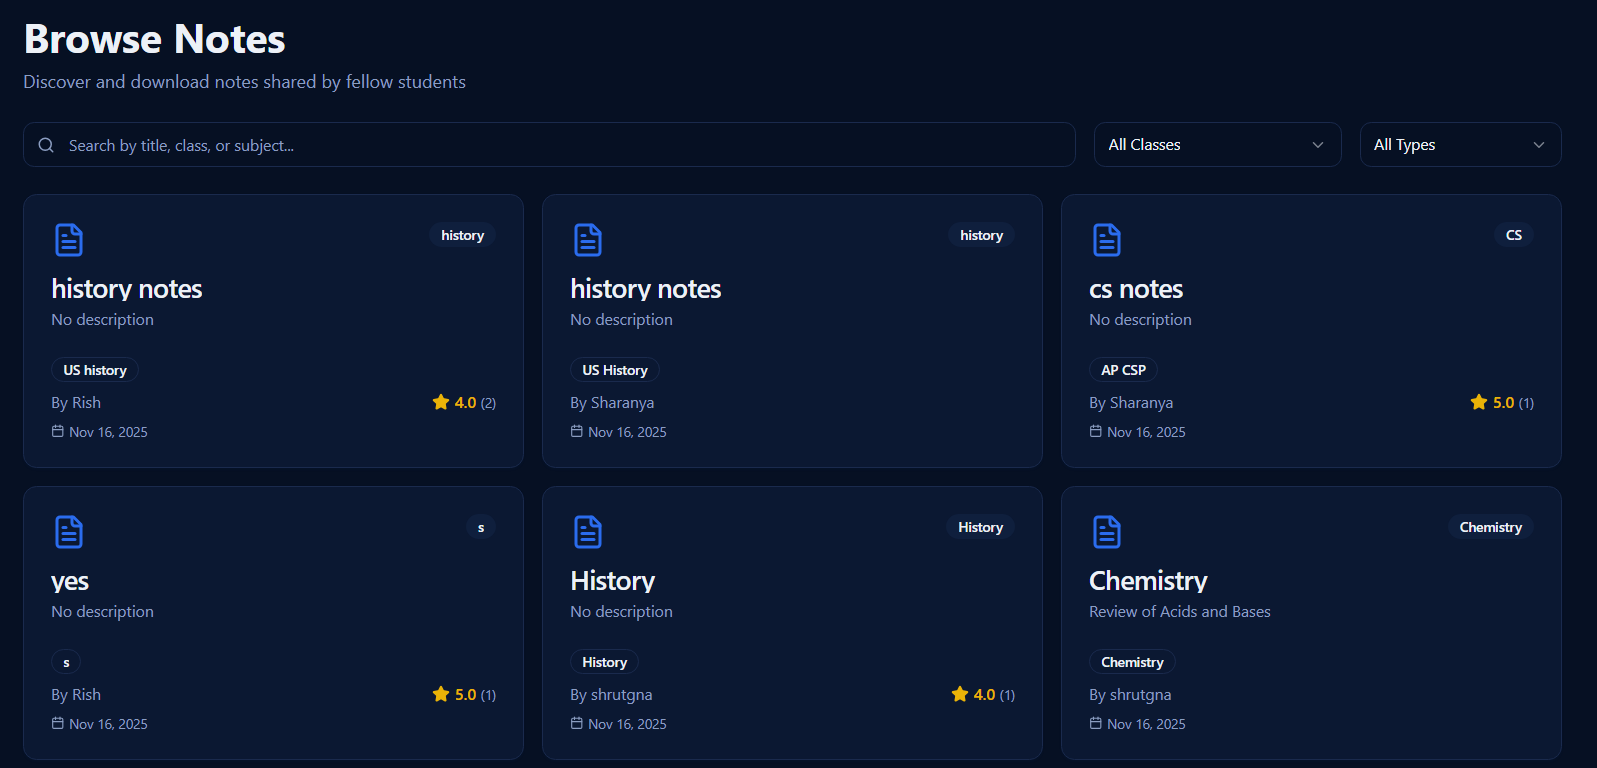Click history badge on Sharanya's history notes card
Image resolution: width=1597 pixels, height=768 pixels.
click(x=981, y=235)
